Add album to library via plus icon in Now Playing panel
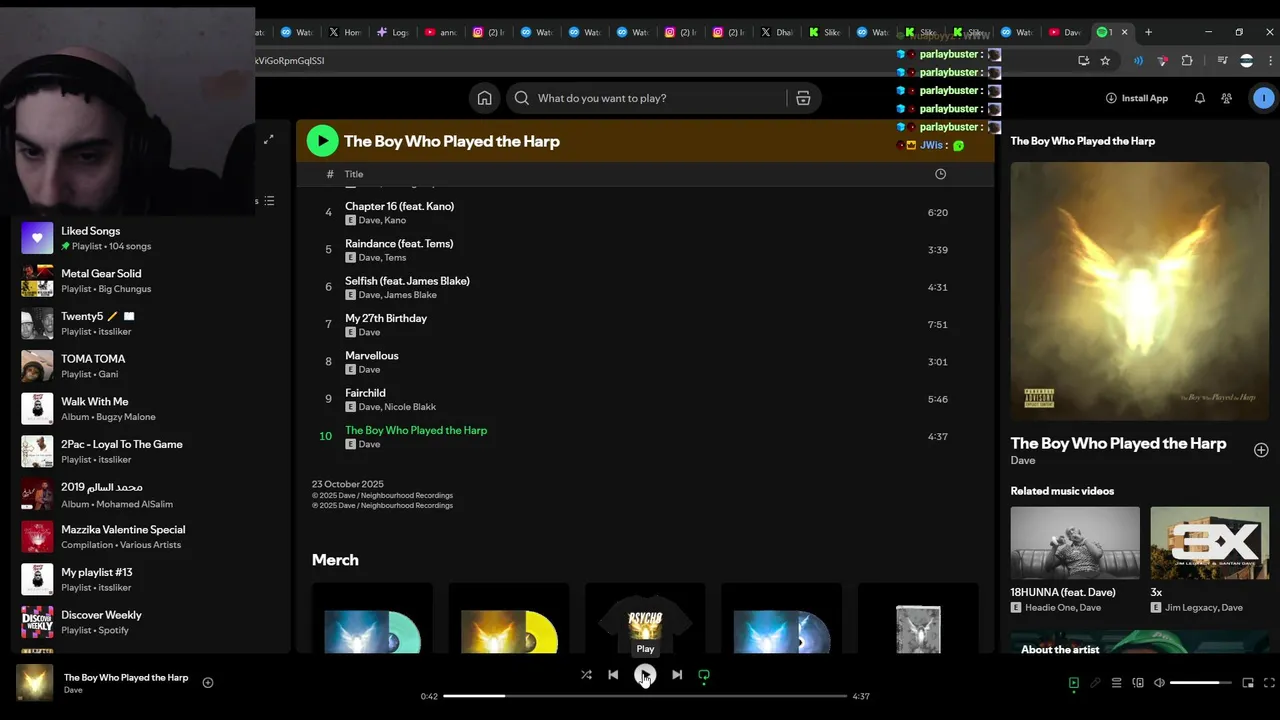 pyautogui.click(x=1261, y=450)
